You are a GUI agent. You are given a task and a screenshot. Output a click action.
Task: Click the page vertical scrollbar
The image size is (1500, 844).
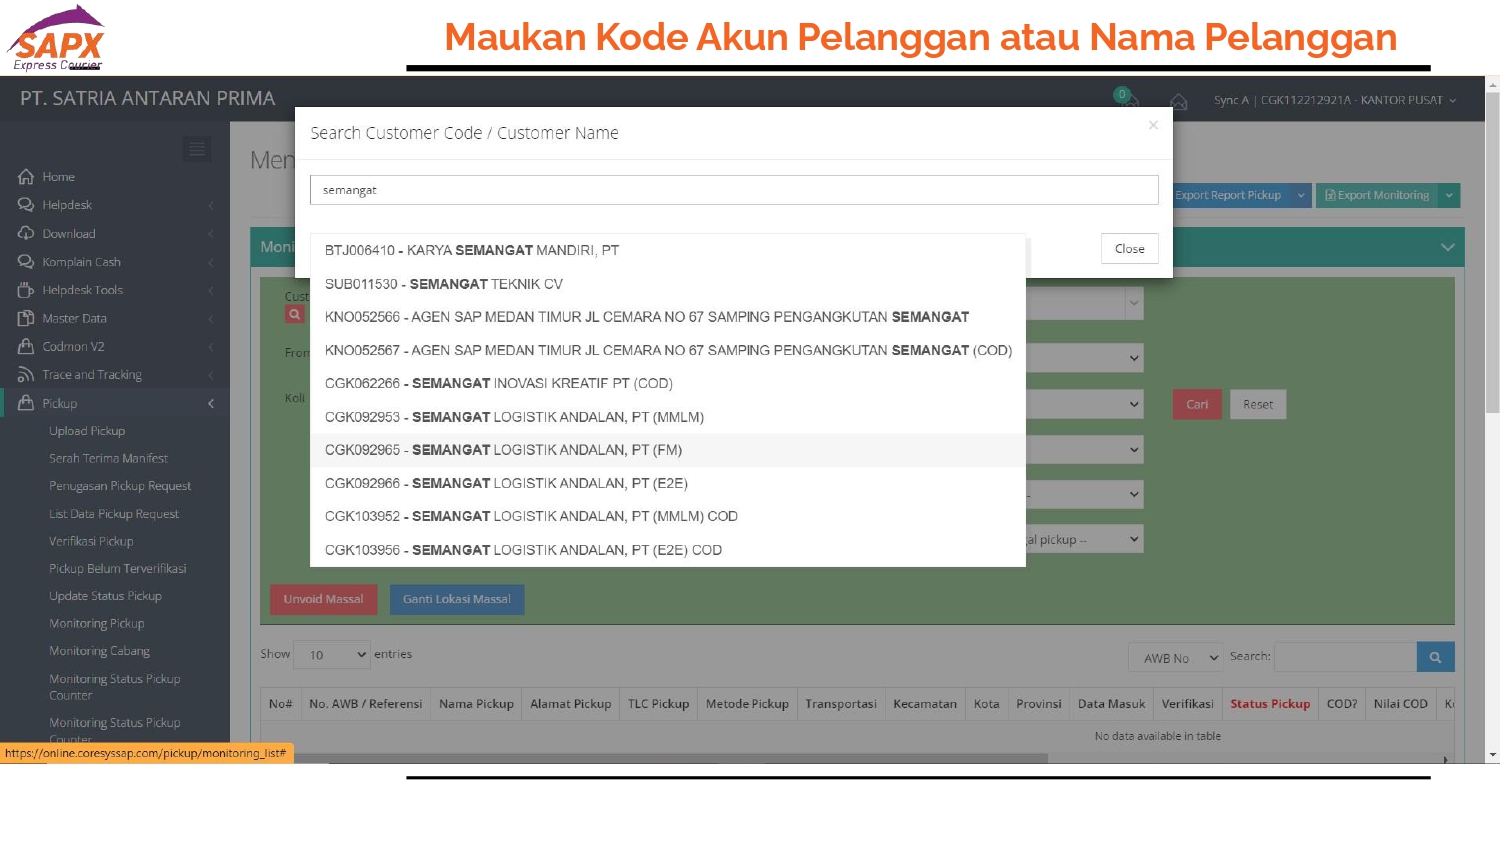click(1493, 253)
